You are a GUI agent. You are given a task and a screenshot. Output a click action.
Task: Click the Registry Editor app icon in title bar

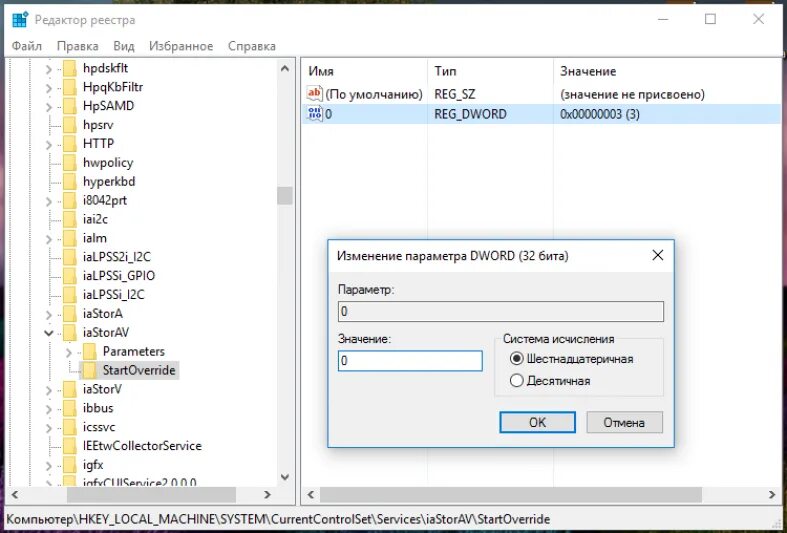(20, 20)
